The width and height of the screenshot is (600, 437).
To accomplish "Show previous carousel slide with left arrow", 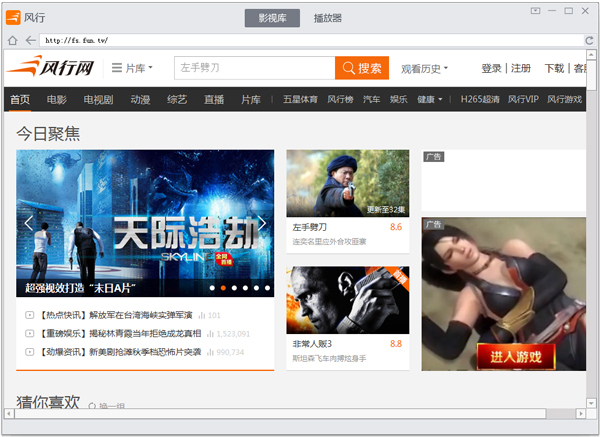I will click(x=29, y=223).
